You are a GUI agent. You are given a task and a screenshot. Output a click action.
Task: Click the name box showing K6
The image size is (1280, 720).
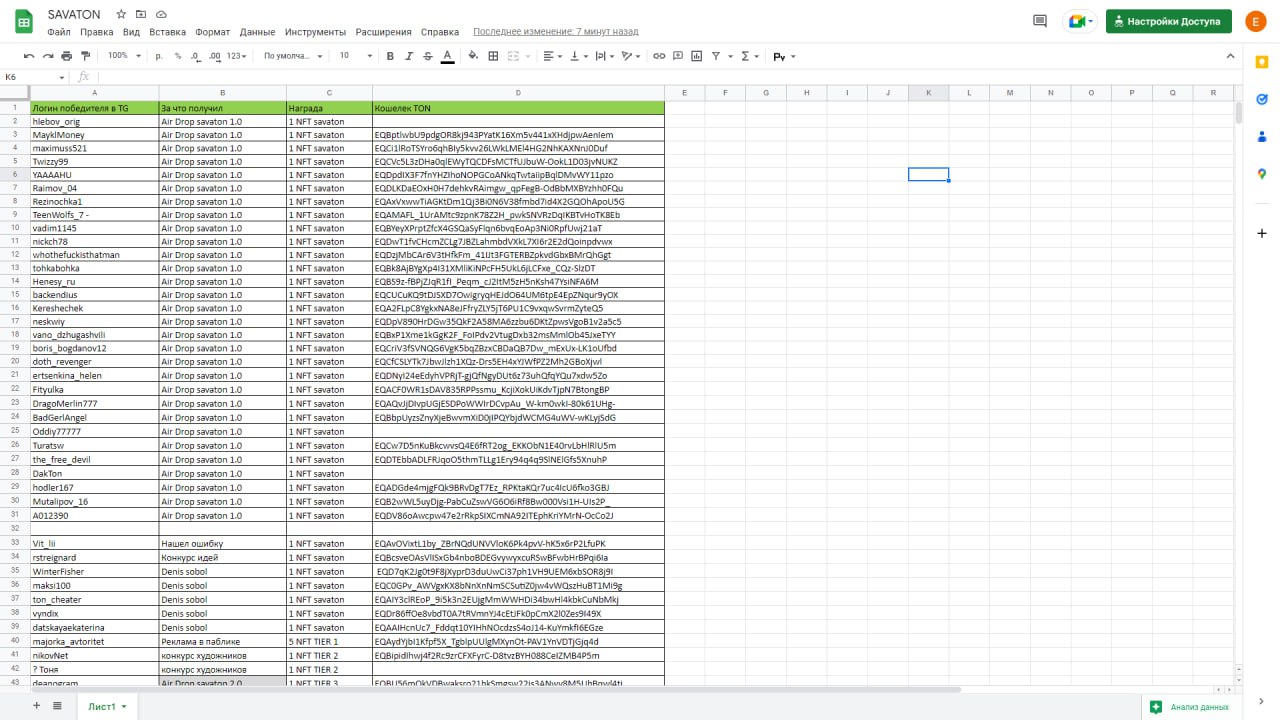pyautogui.click(x=35, y=77)
